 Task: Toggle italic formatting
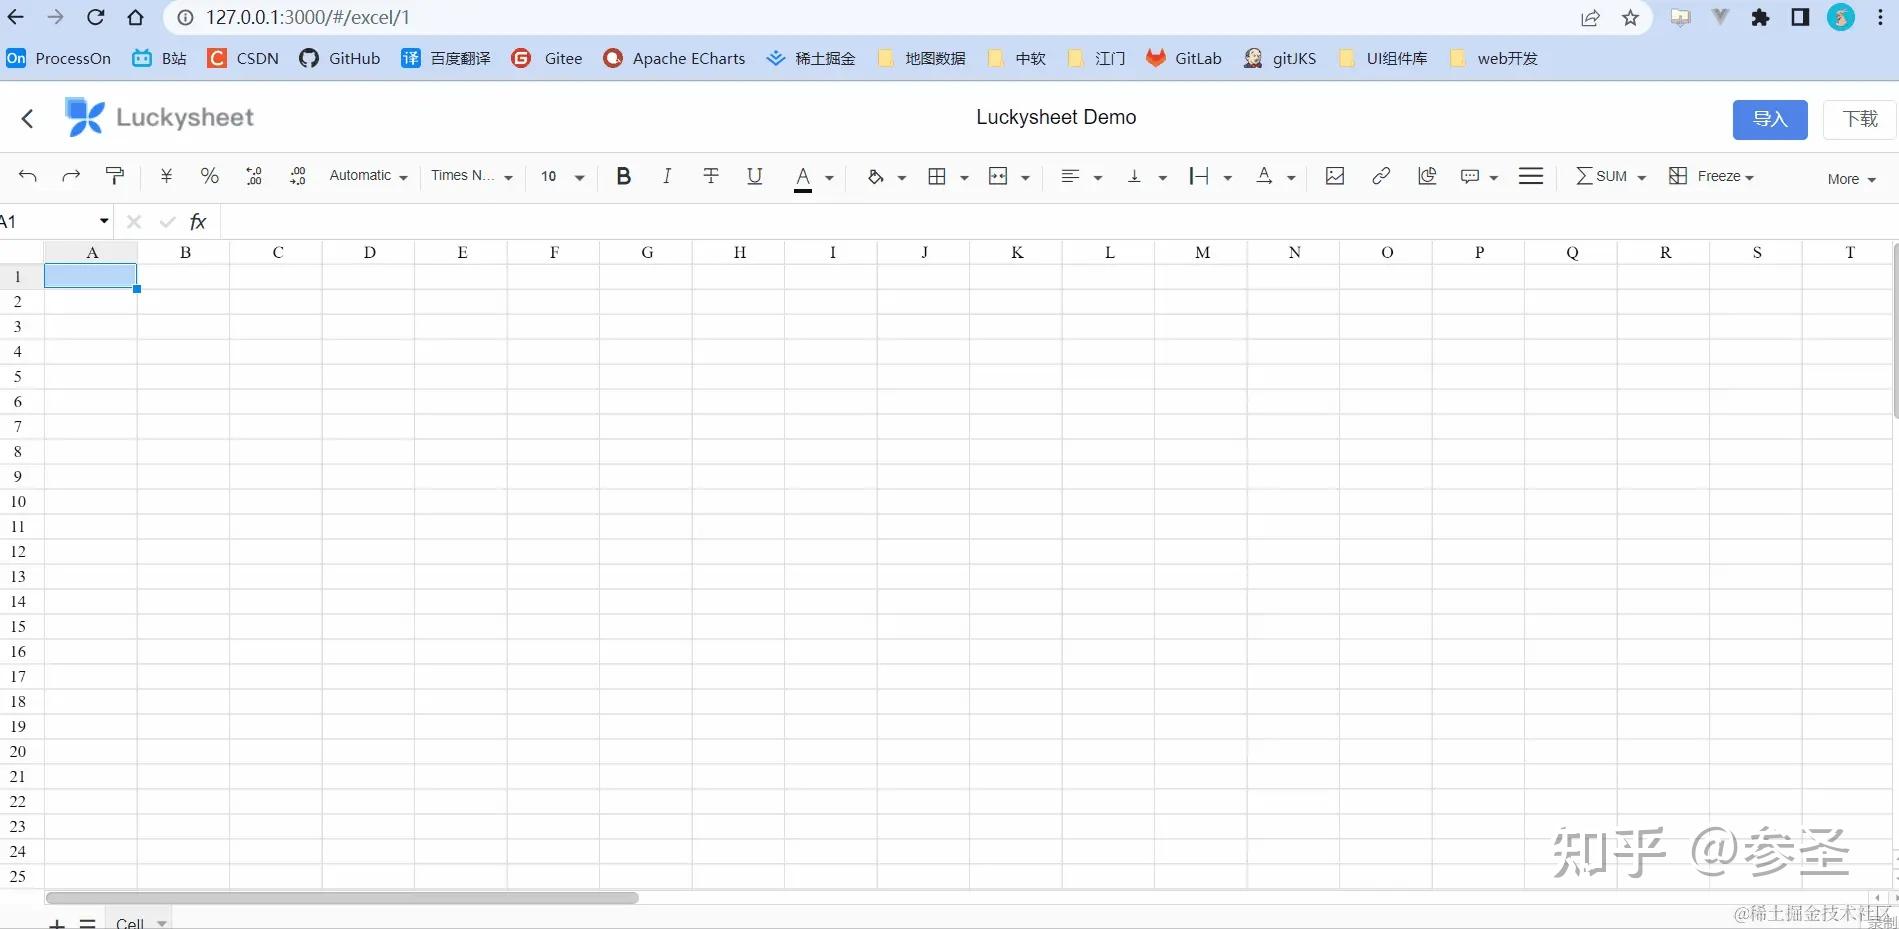tap(667, 176)
